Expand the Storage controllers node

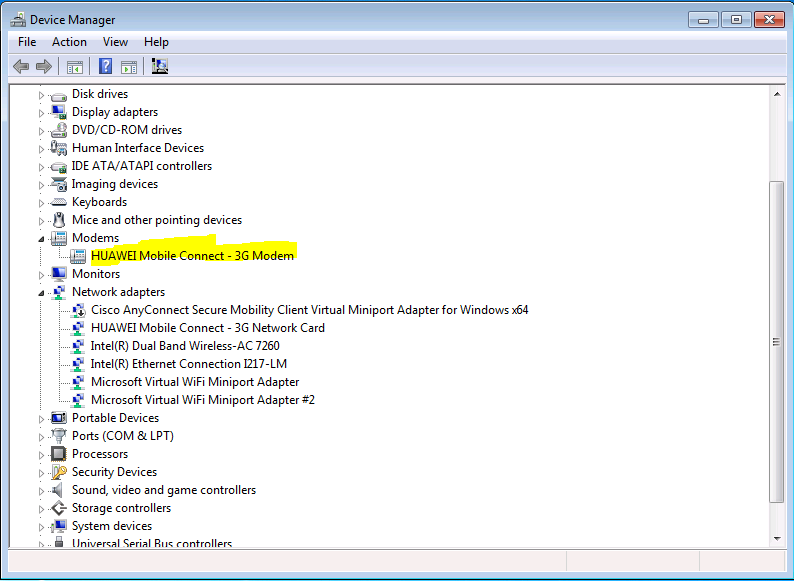pos(42,509)
